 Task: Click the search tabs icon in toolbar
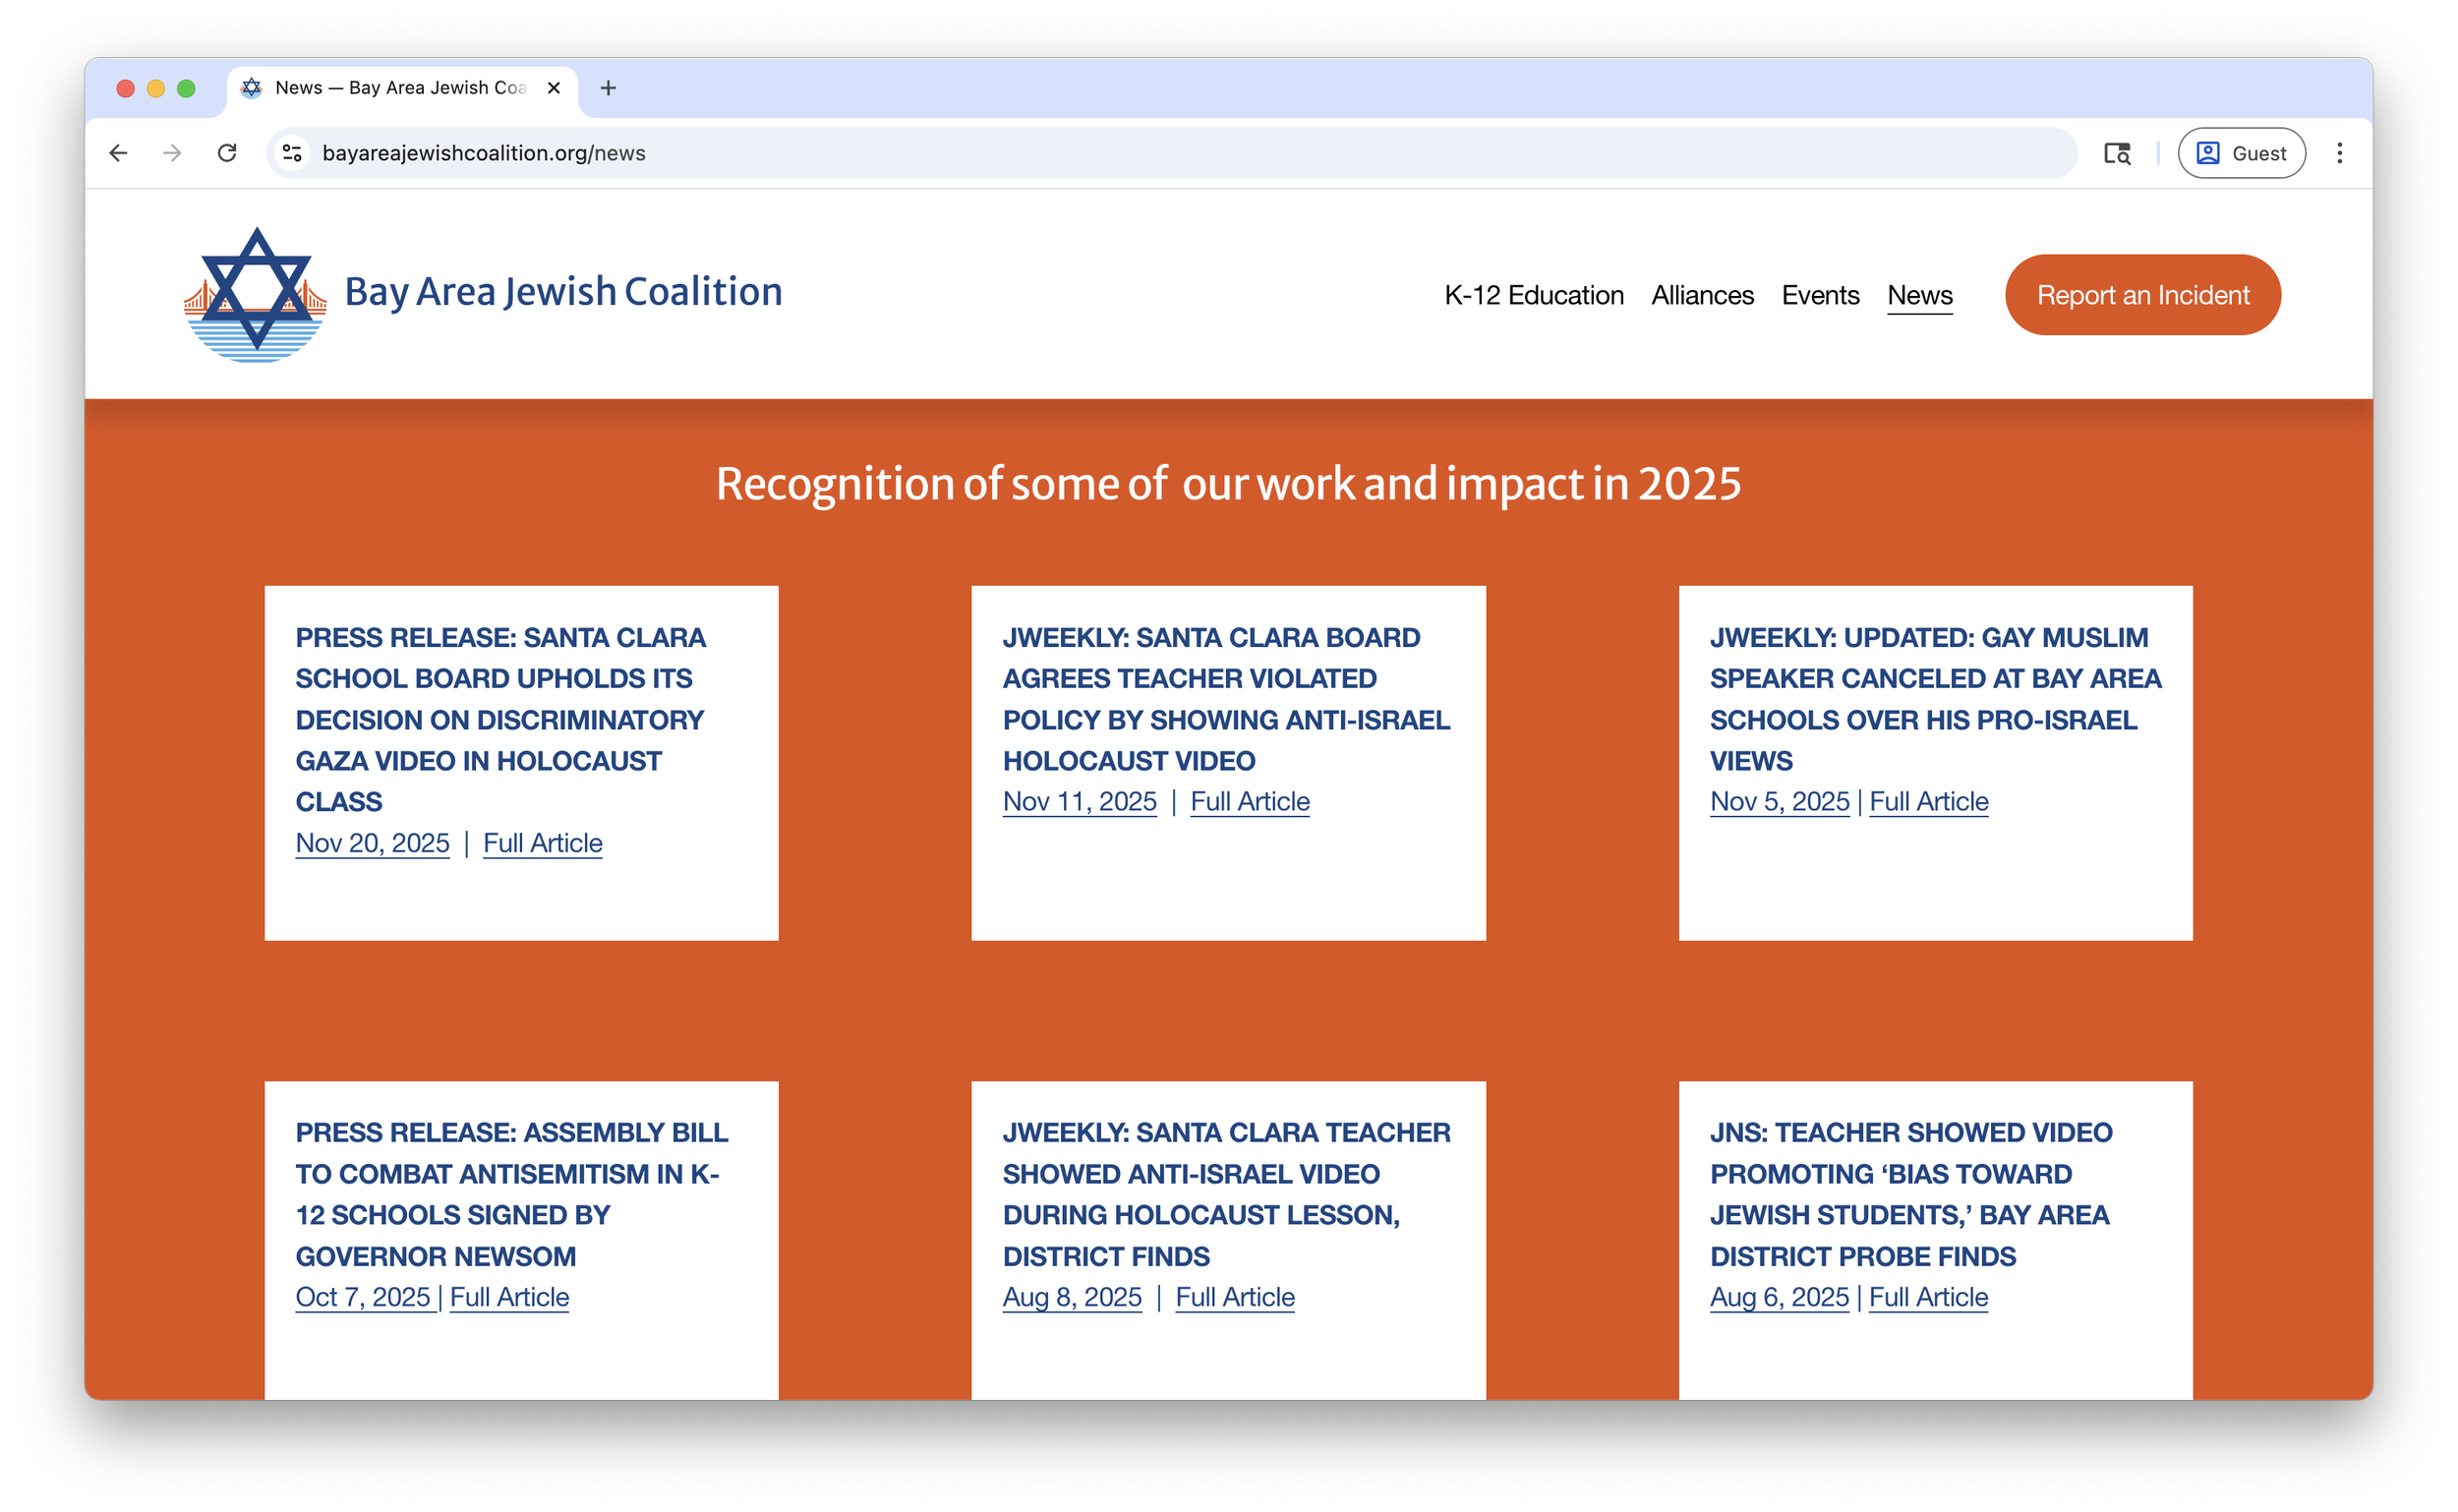[2116, 153]
